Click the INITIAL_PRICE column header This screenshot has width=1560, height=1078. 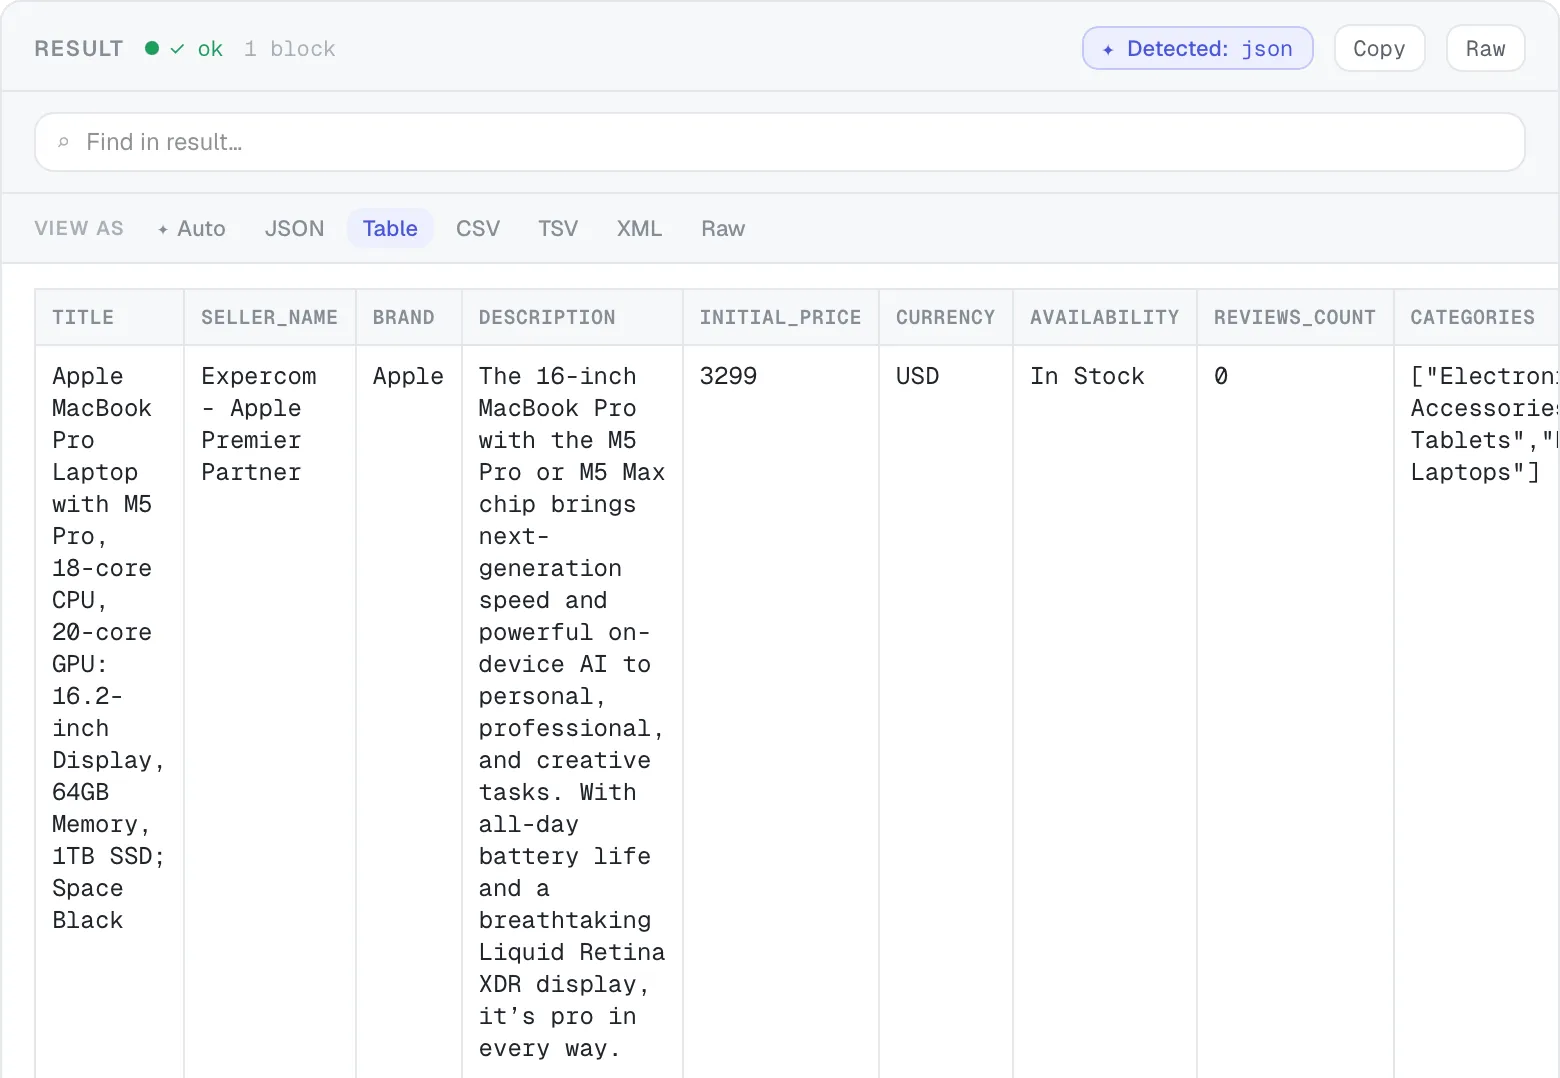[x=781, y=317]
